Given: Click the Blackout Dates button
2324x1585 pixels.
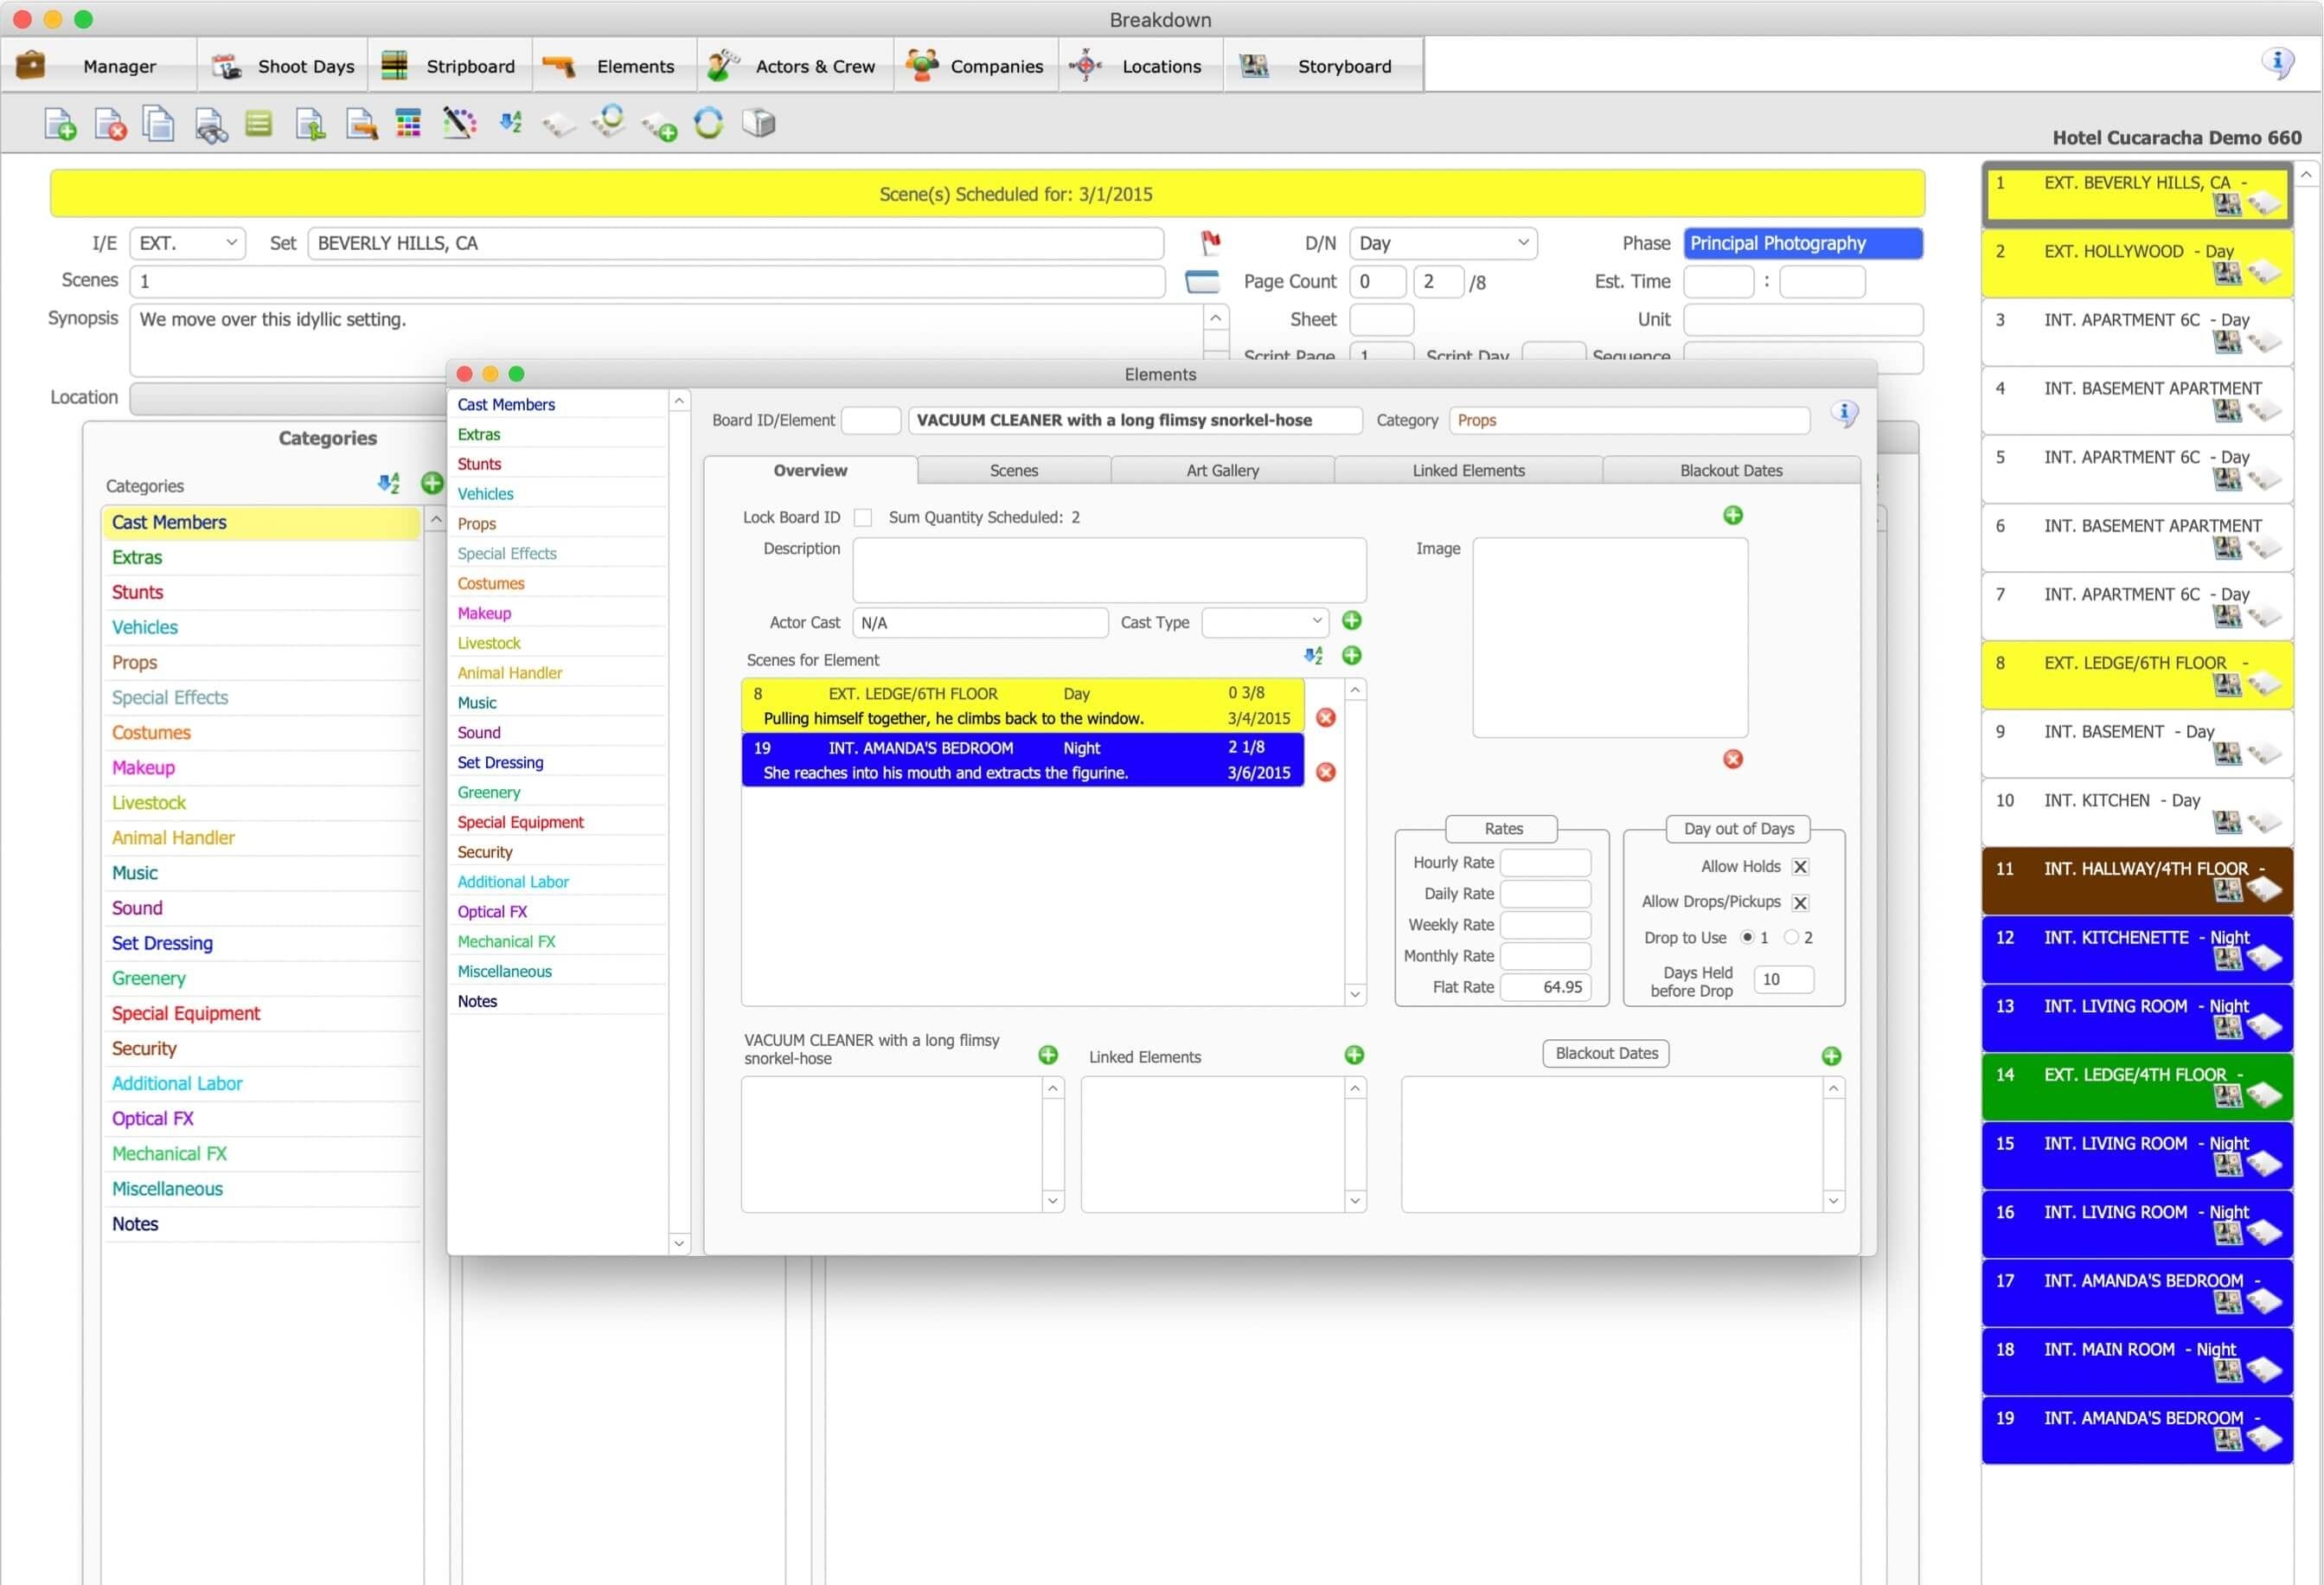Looking at the screenshot, I should coord(1605,1053).
